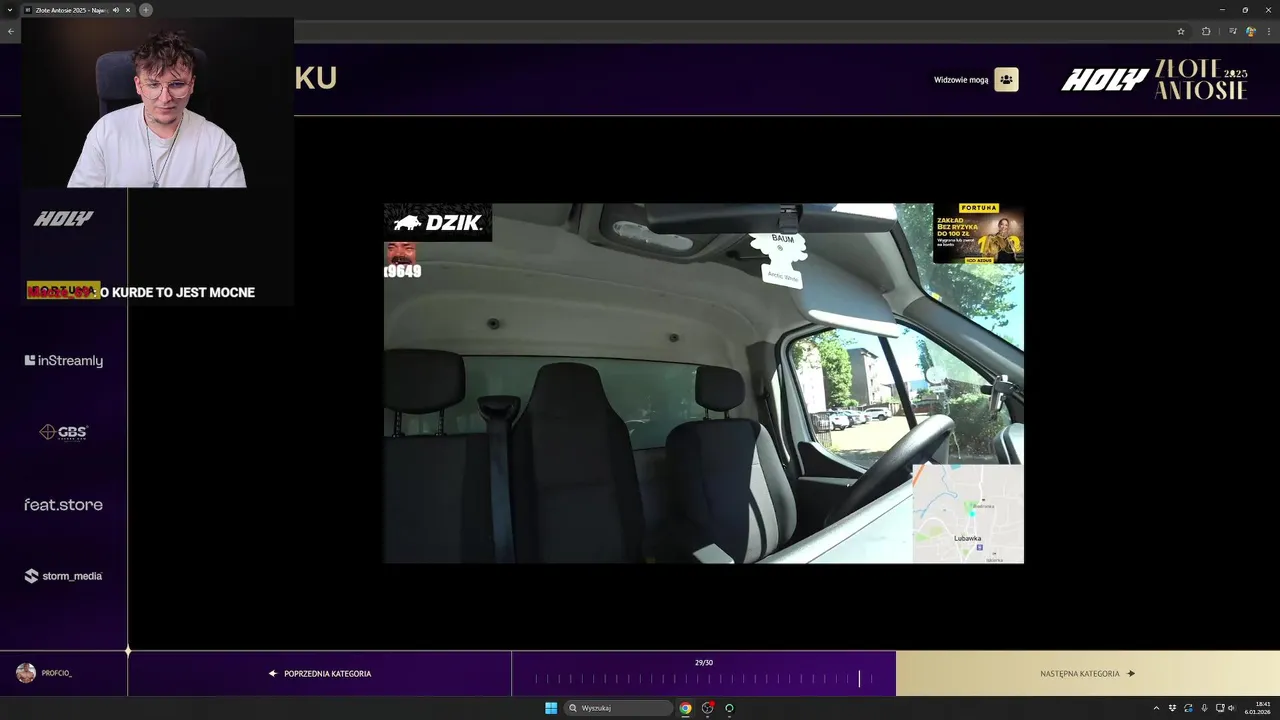Expand the hidden system tray icons chevron
This screenshot has height=720, width=1280.
pos(1157,708)
